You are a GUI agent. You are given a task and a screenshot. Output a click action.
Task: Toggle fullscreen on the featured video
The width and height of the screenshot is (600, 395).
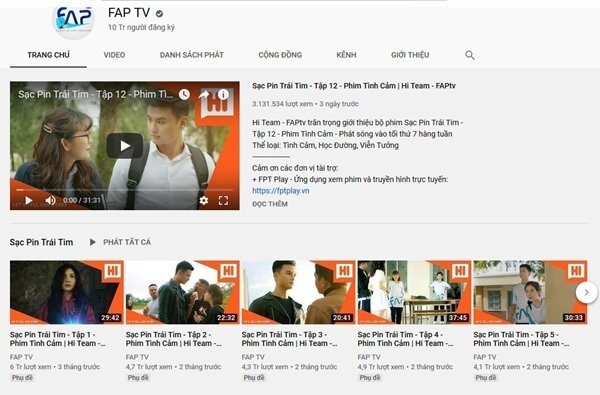click(x=223, y=200)
